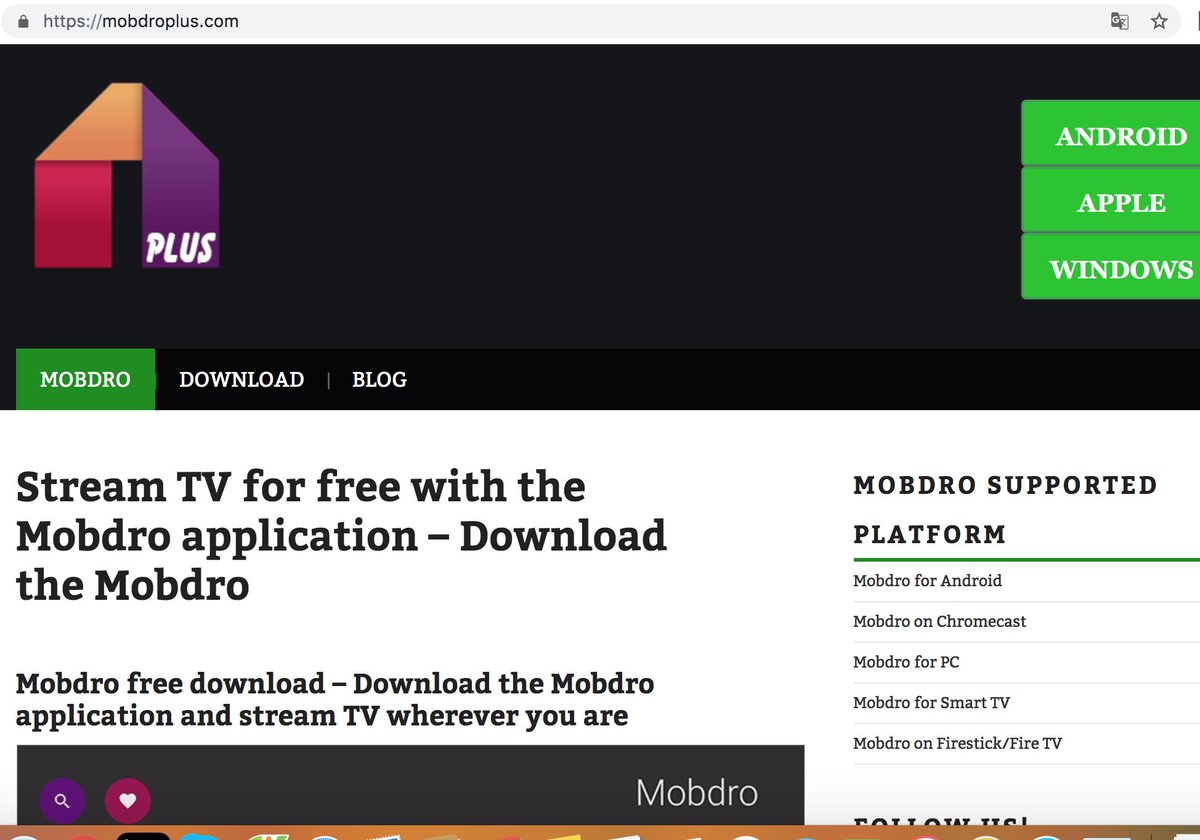Click the purple search icon in Mobdro preview
Viewport: 1200px width, 840px height.
pos(62,801)
